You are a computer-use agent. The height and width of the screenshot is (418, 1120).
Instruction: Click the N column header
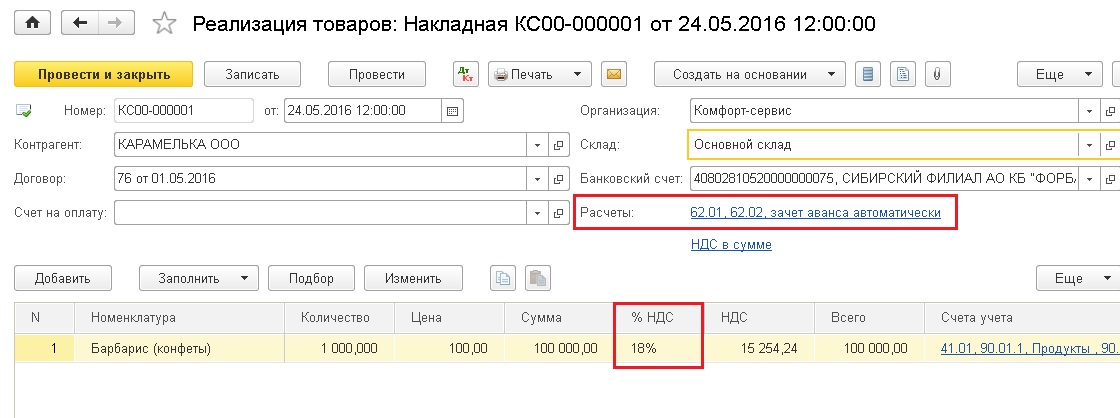(44, 318)
